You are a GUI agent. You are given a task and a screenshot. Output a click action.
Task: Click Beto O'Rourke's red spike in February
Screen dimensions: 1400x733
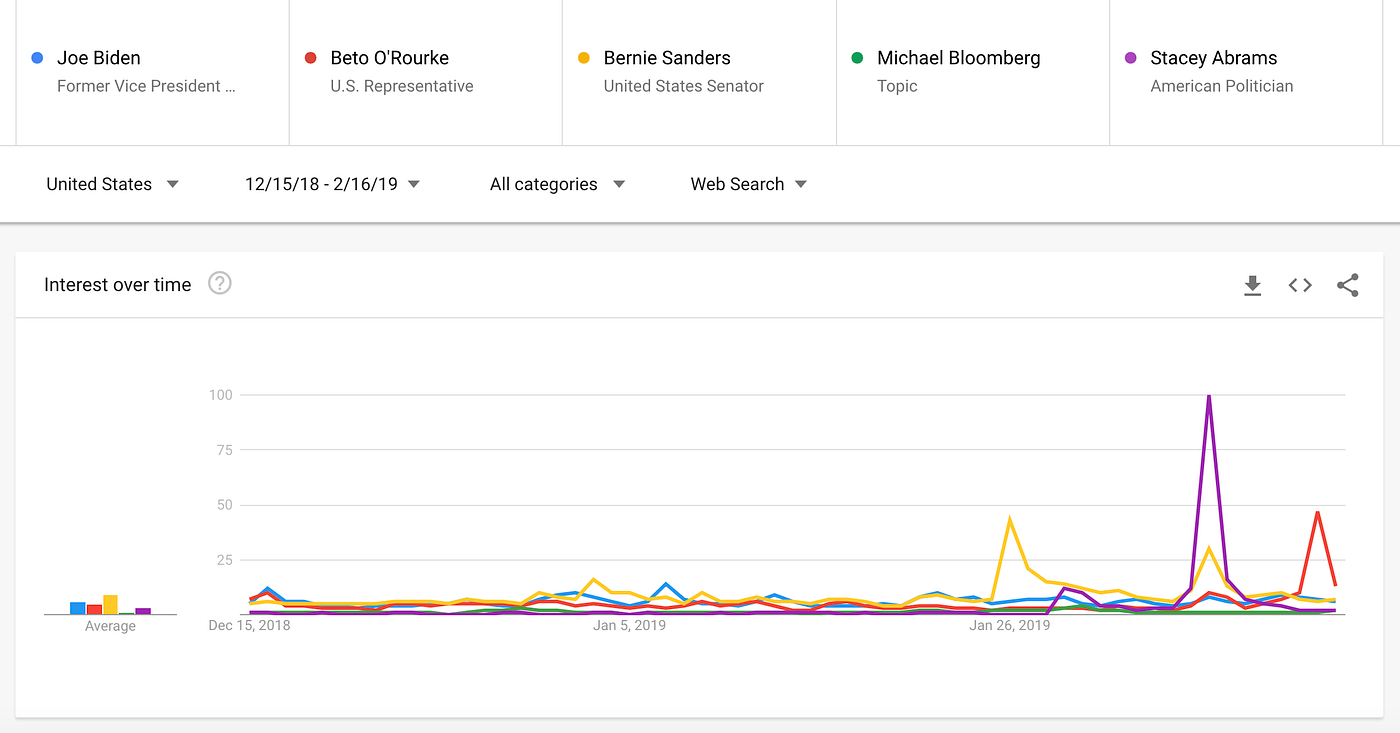1318,513
